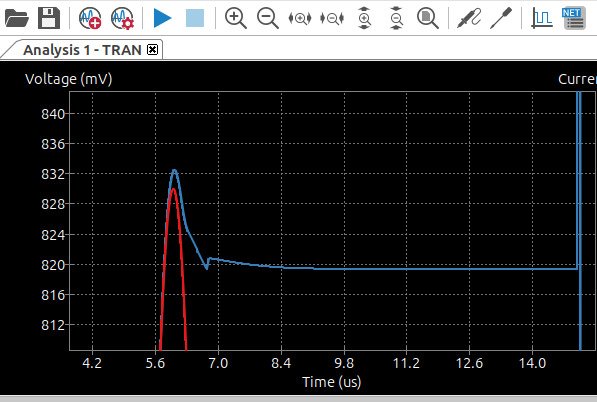Click the 840 tick on the voltage axis

[x=53, y=114]
